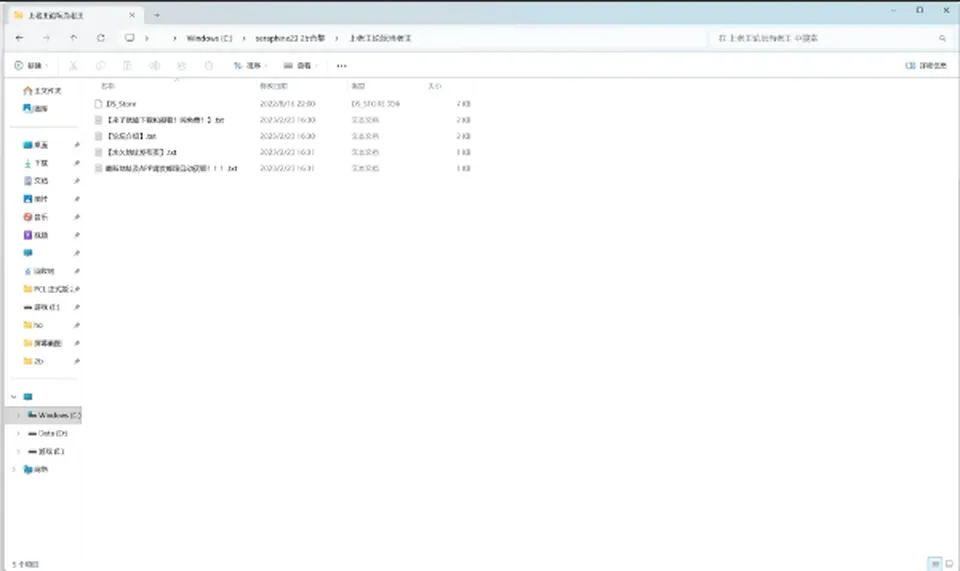Refresh the current folder view
This screenshot has width=960, height=571.
click(x=100, y=38)
